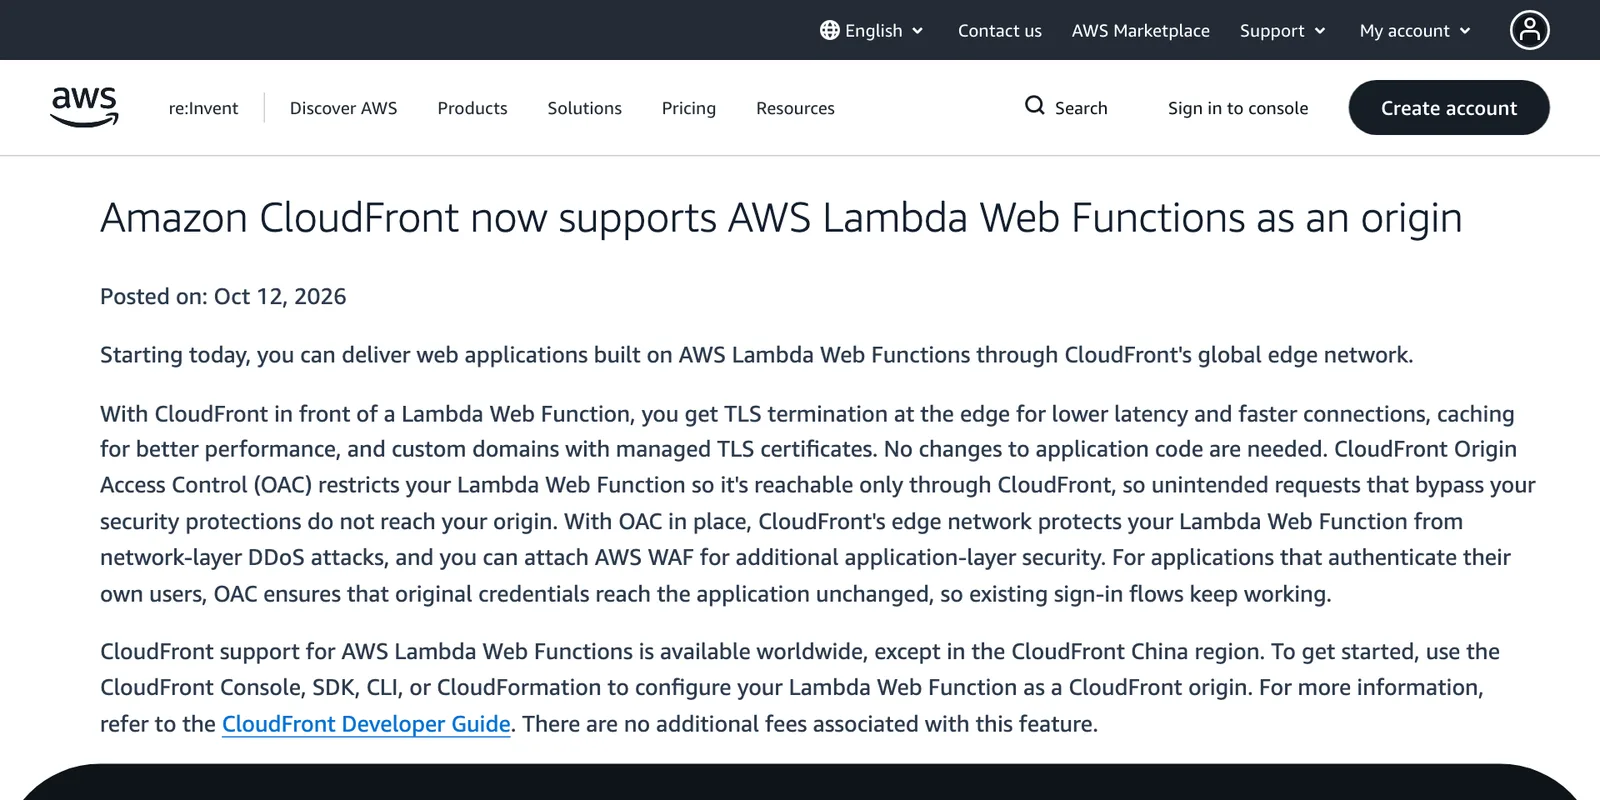Expand the English language chevron
This screenshot has width=1600, height=800.
[x=917, y=31]
